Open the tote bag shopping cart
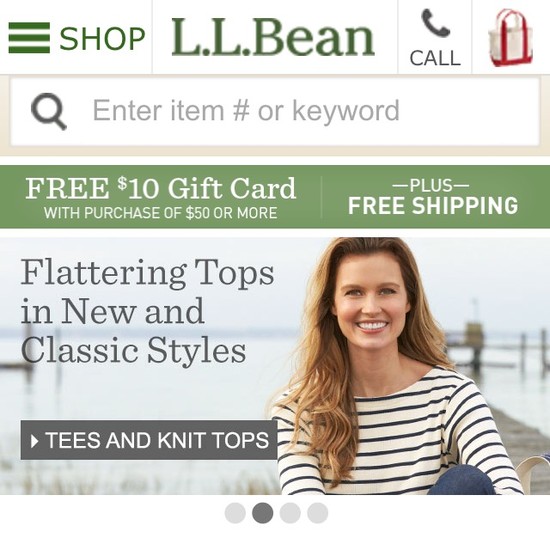The image size is (550, 550). 511,38
